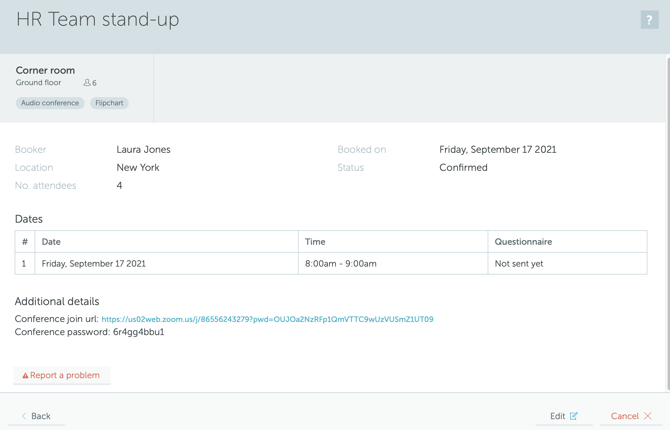This screenshot has height=430, width=670.
Task: Click the warning triangle in Report a problem
Action: 25,376
